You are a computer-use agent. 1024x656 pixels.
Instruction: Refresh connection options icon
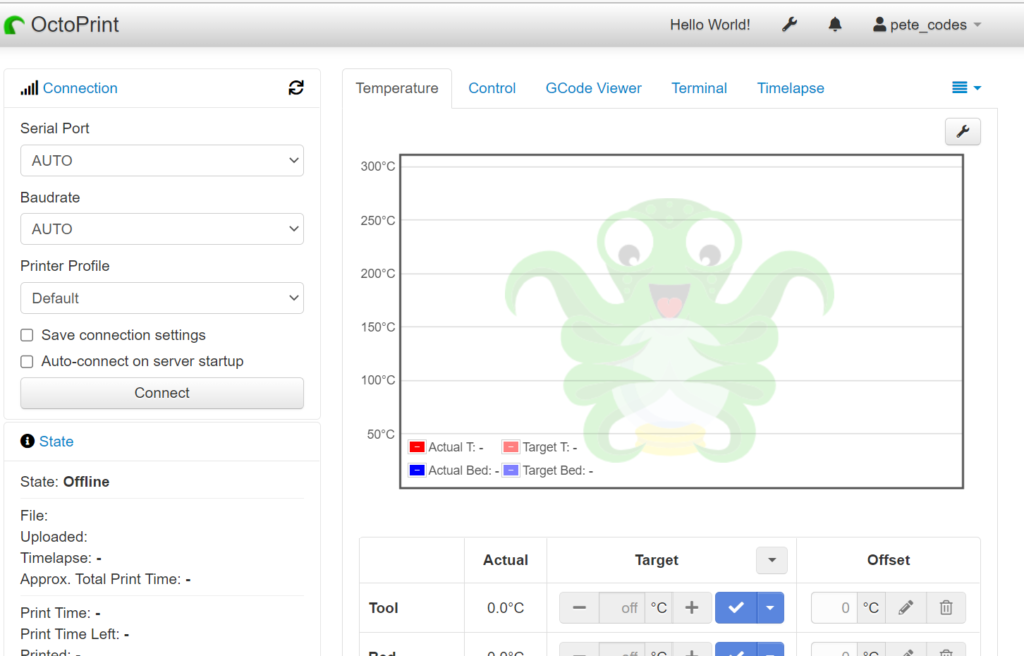[296, 88]
